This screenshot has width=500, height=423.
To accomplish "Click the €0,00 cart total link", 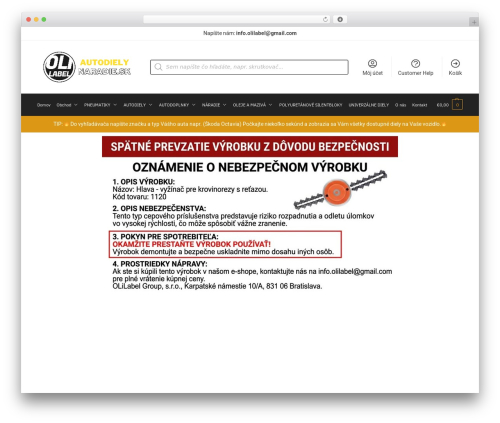I will [443, 105].
